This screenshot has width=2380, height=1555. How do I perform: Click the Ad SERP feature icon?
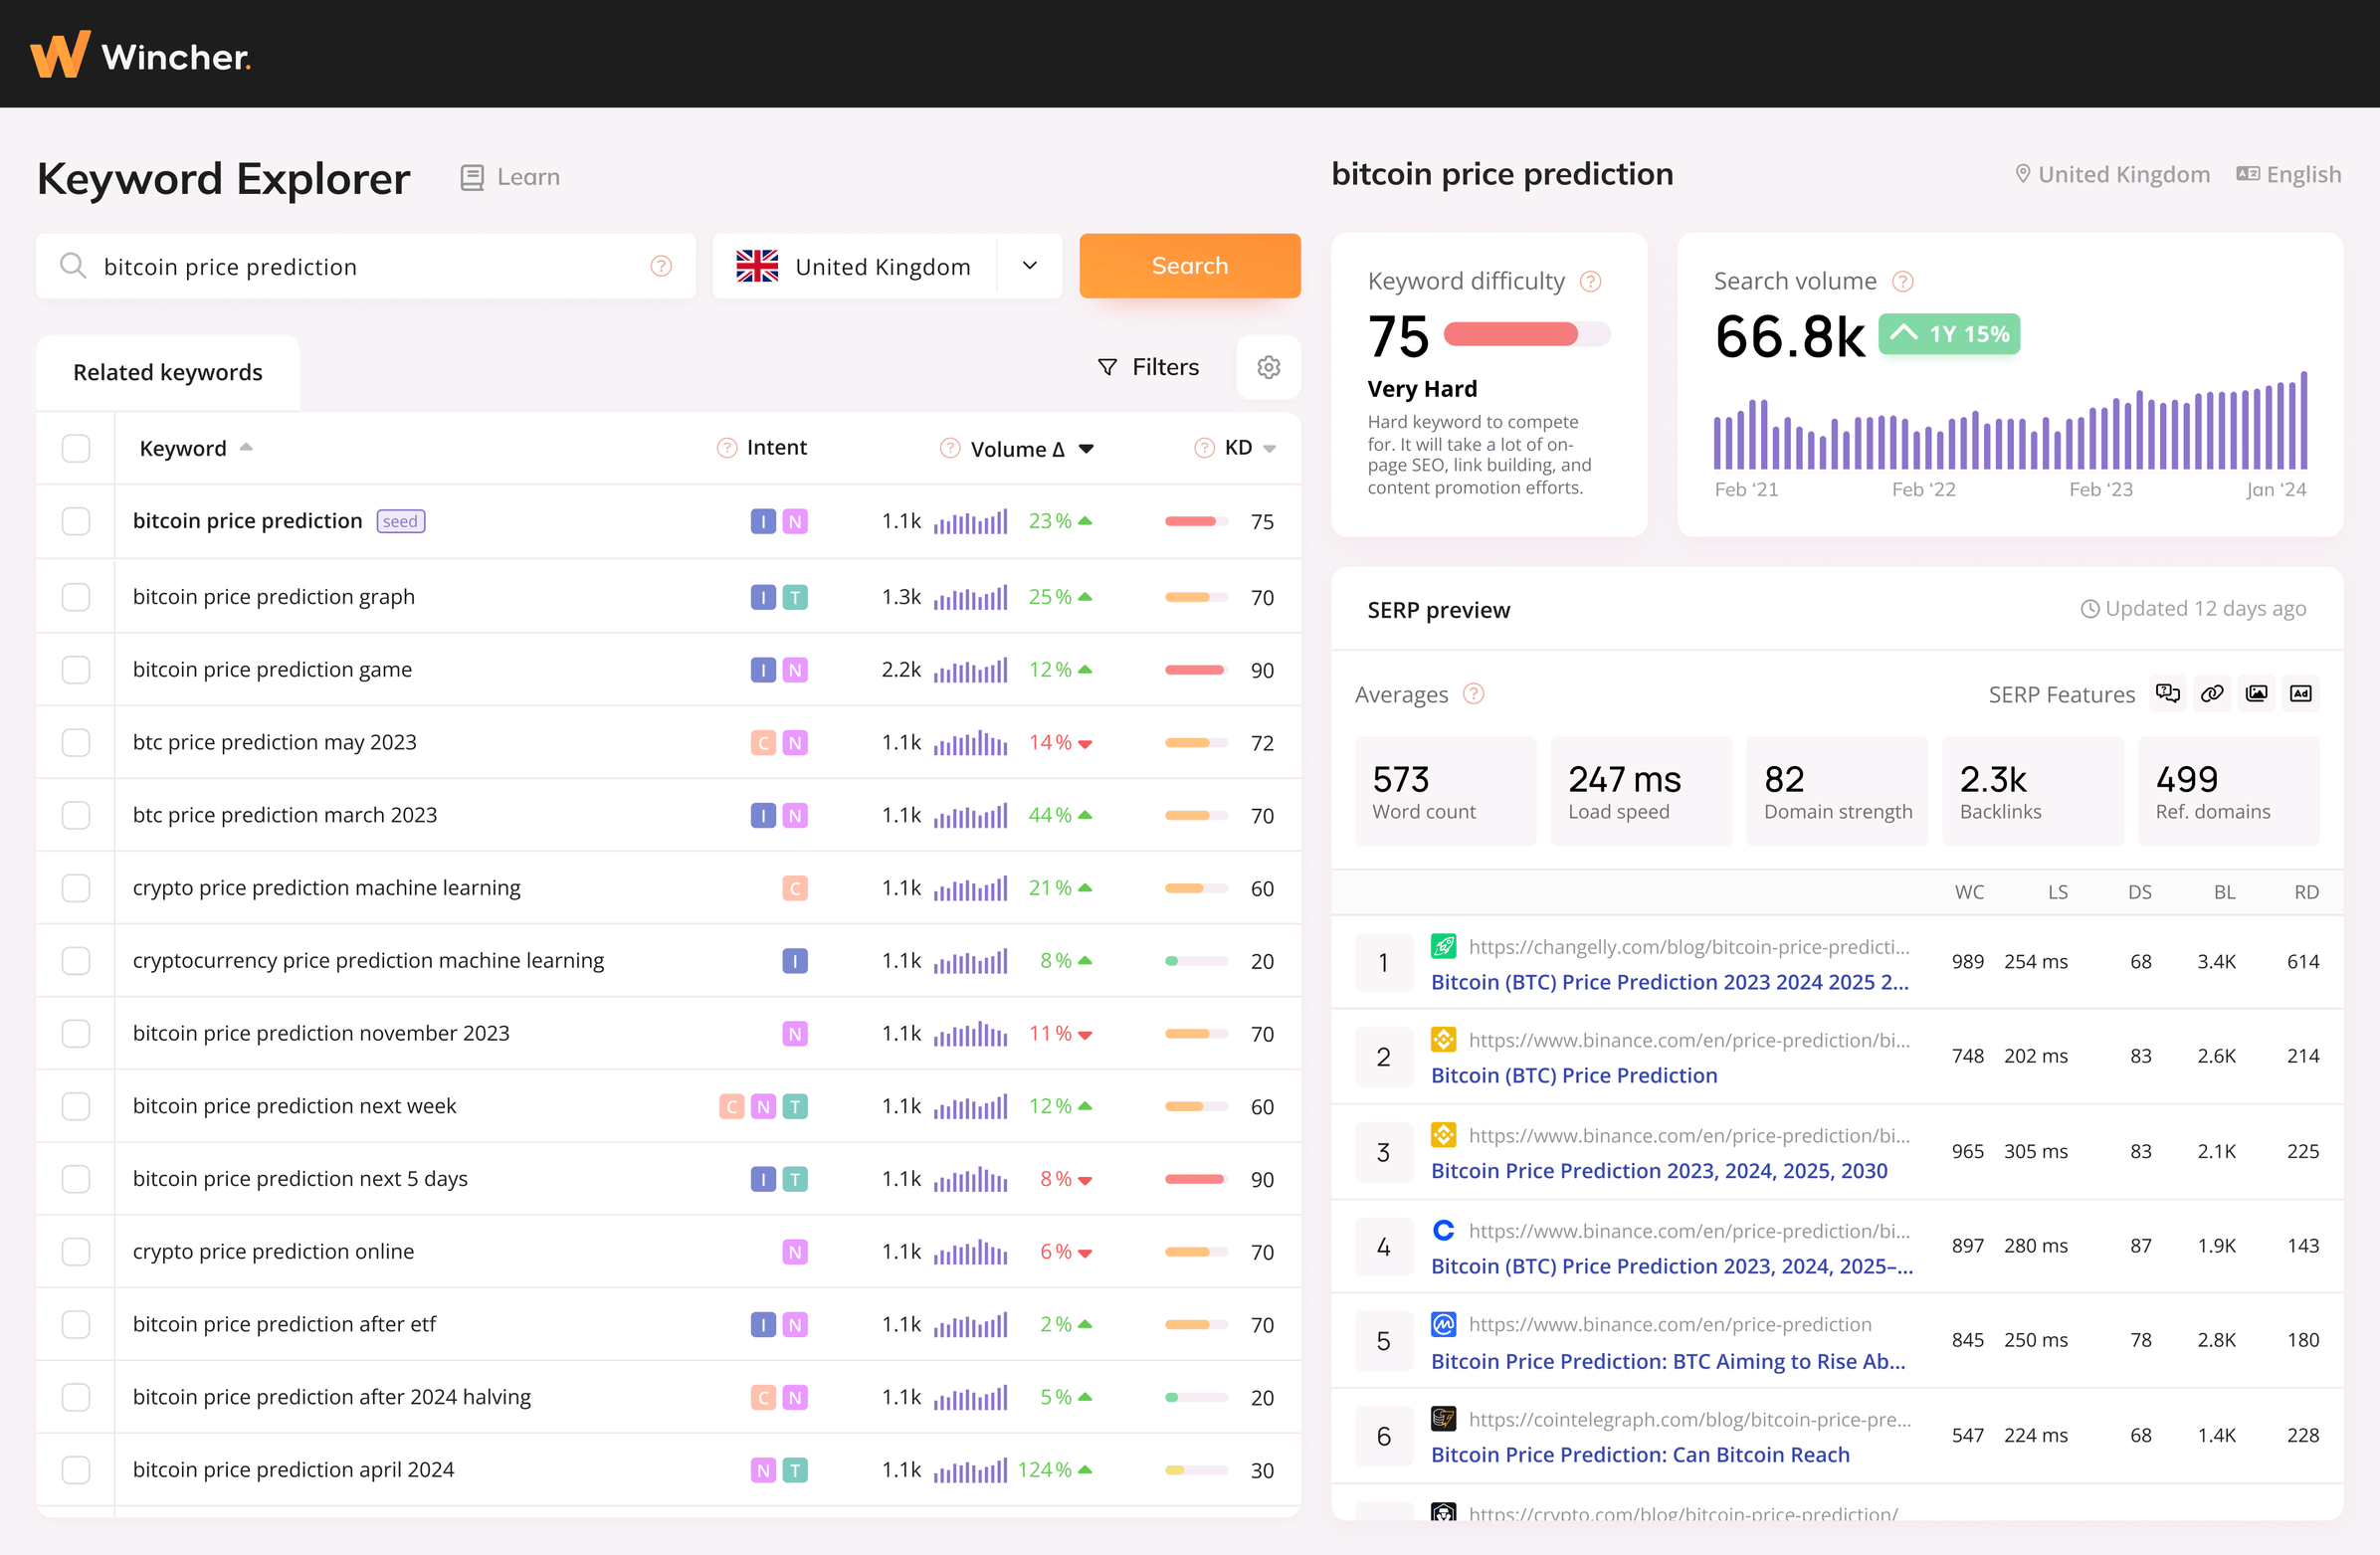click(x=2300, y=693)
